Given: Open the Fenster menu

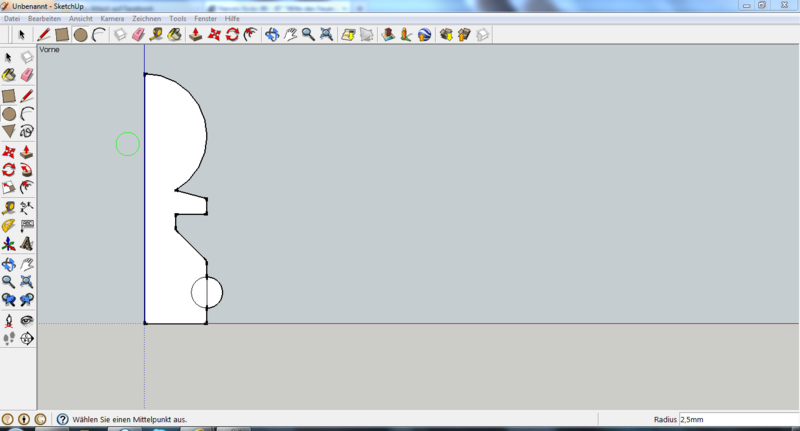Looking at the screenshot, I should (x=206, y=19).
